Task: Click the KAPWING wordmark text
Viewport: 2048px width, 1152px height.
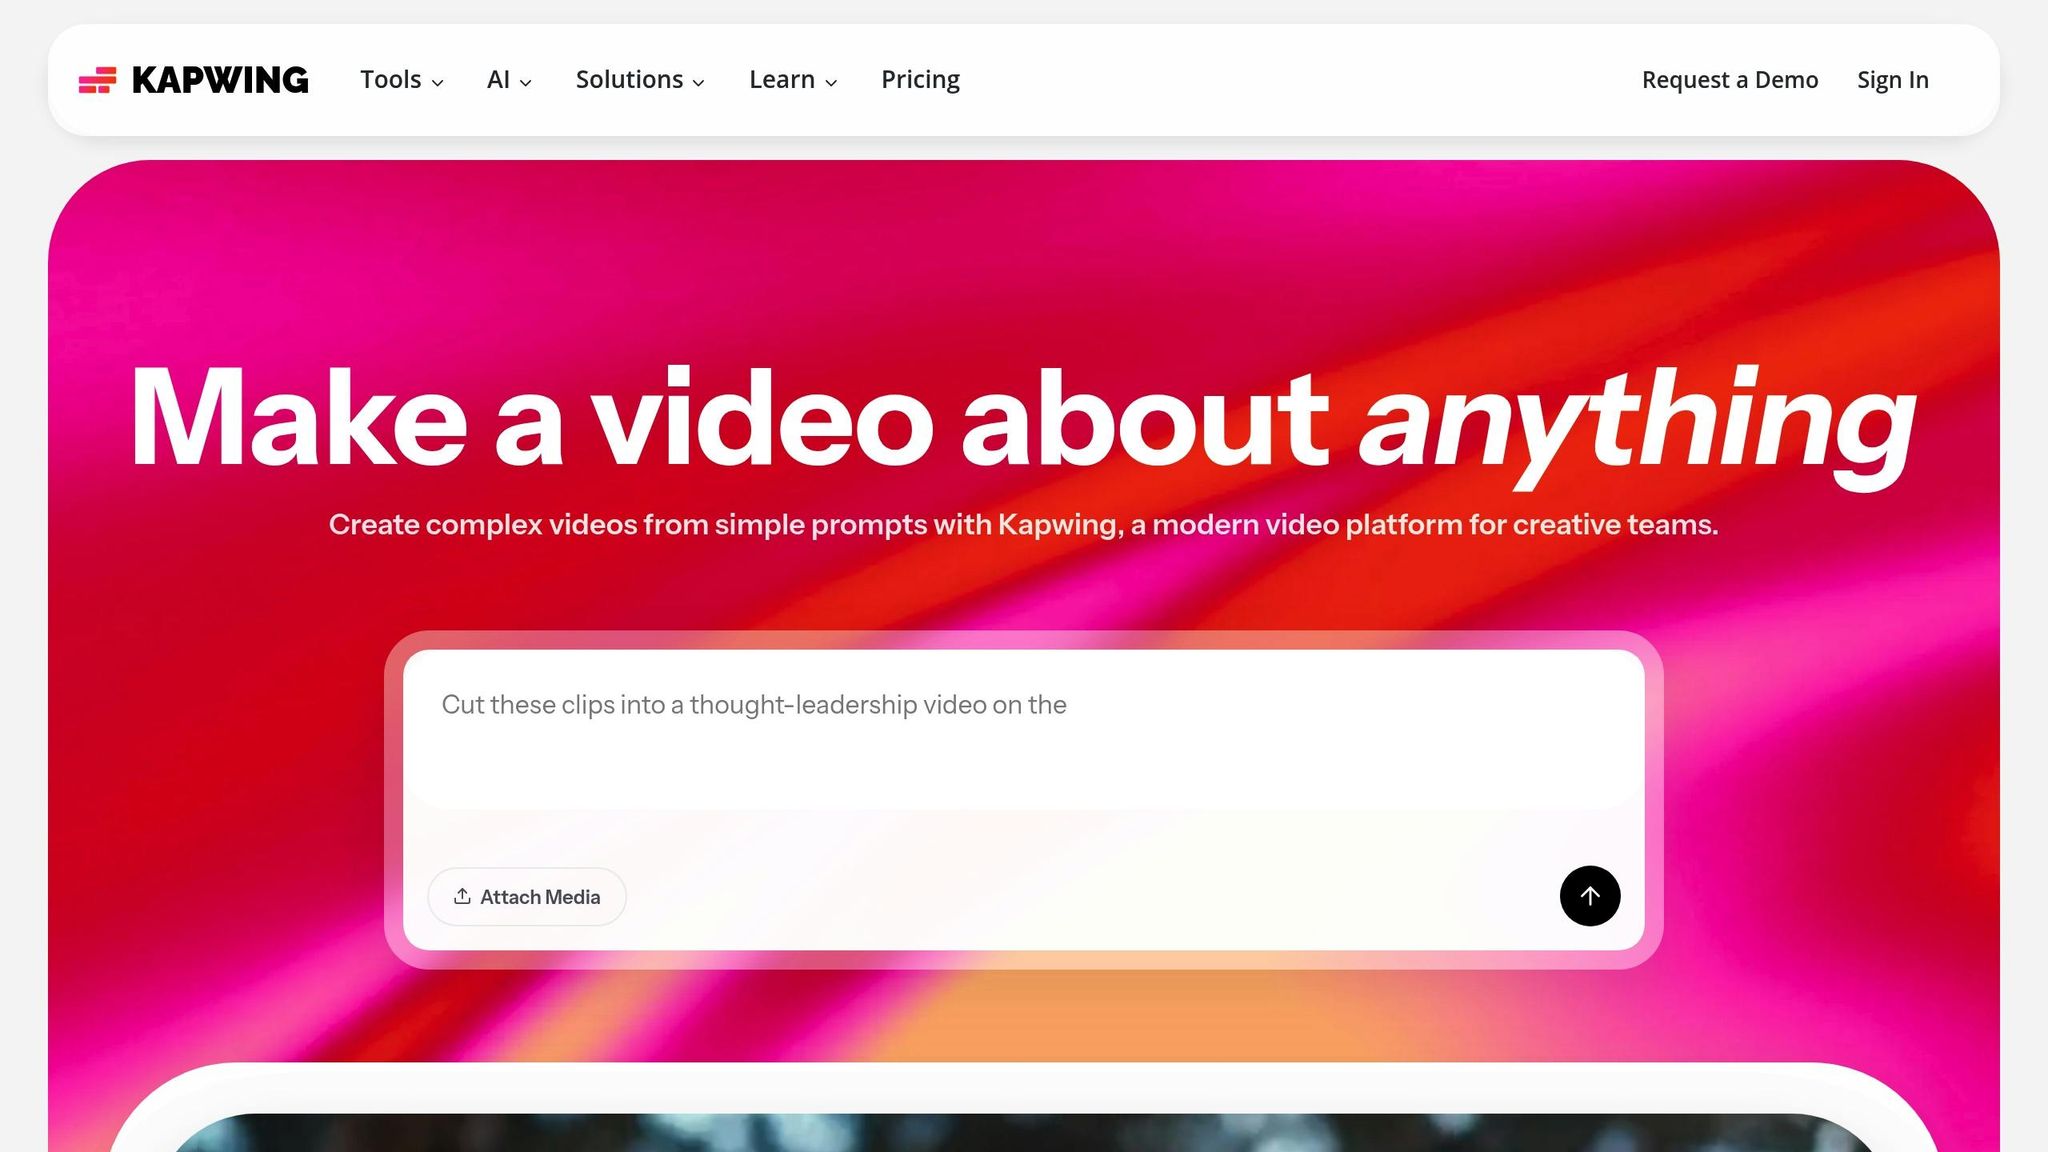Action: pos(220,80)
